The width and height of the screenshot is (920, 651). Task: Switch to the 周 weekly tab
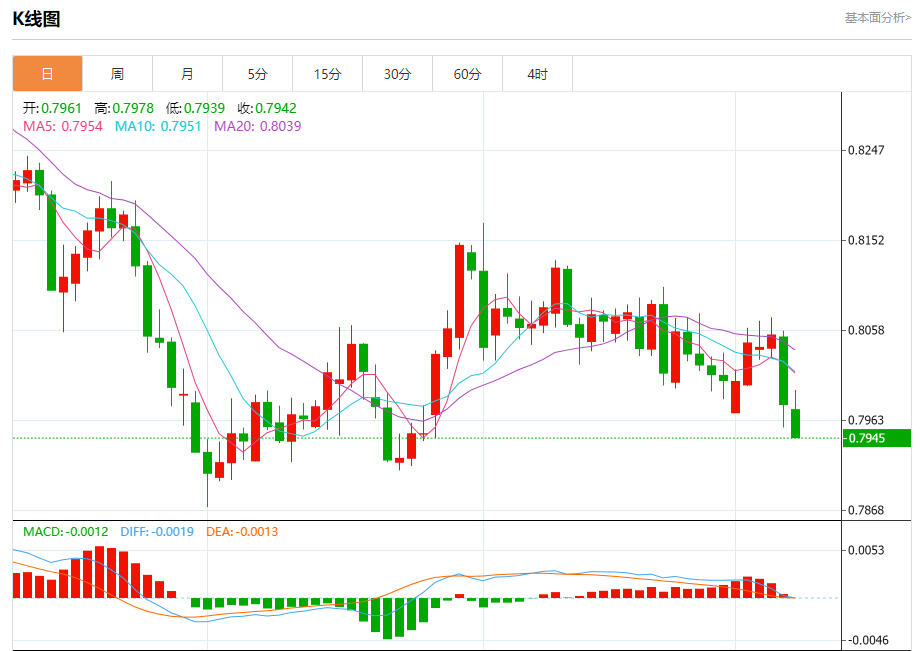117,74
